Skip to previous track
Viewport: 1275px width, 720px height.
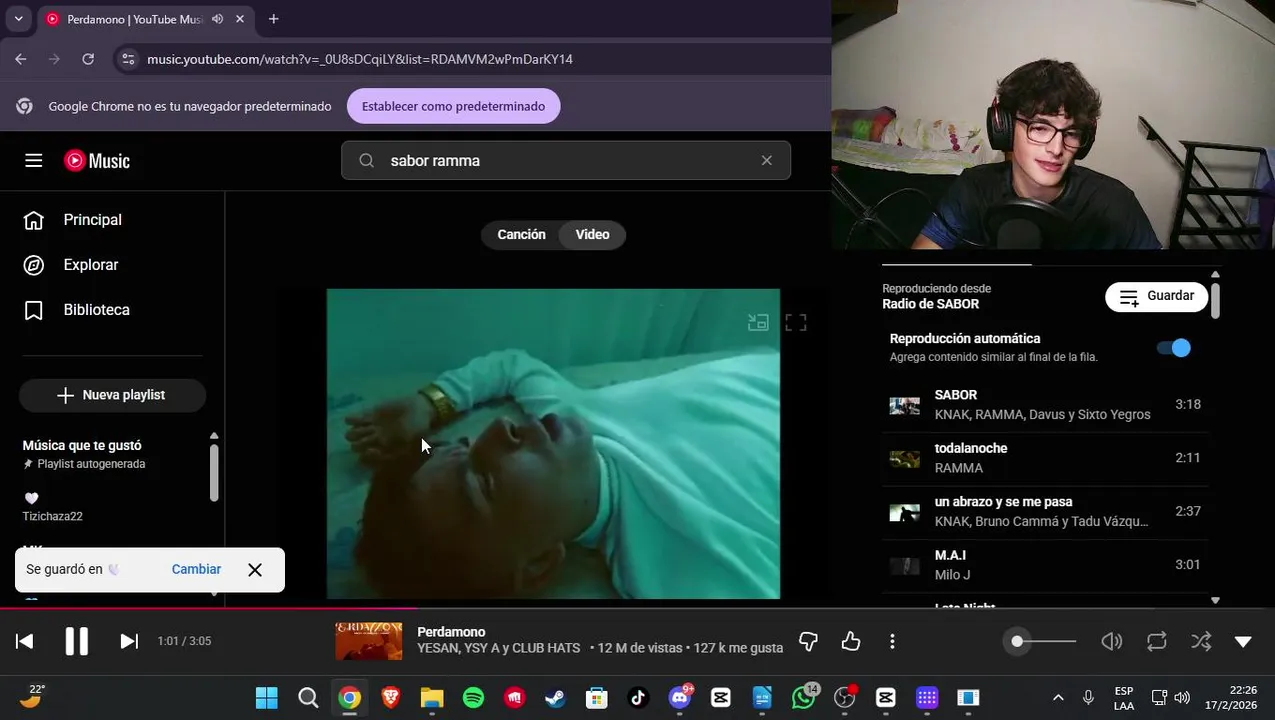pos(25,641)
